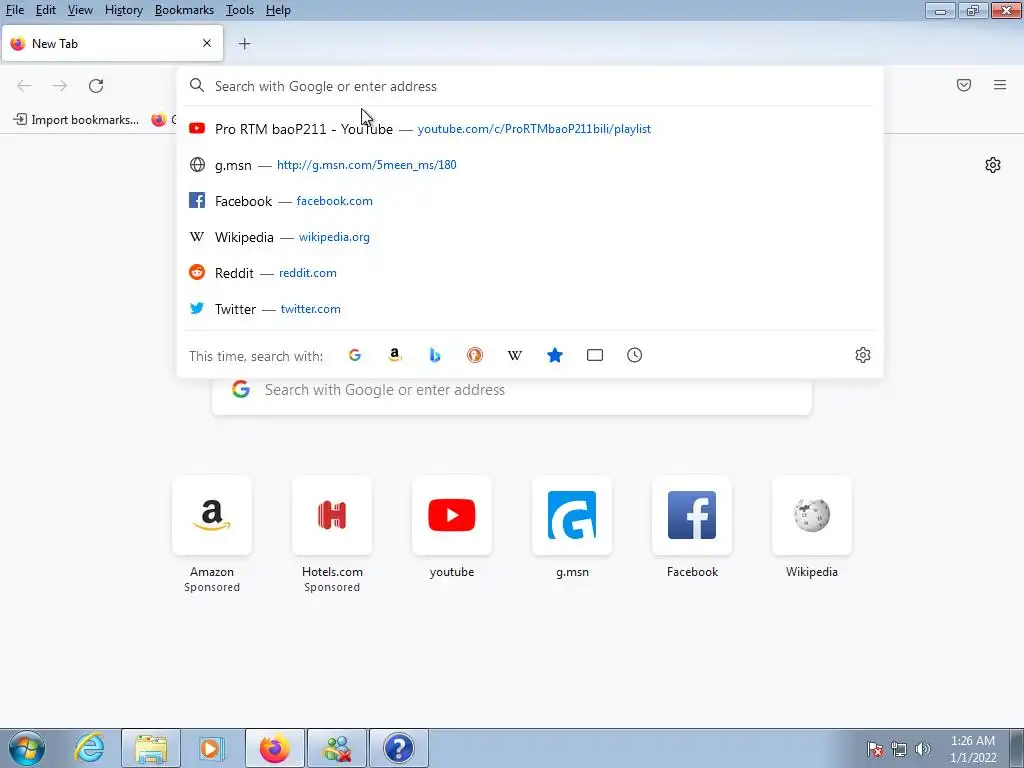Click the new tab page search box

[x=511, y=391]
